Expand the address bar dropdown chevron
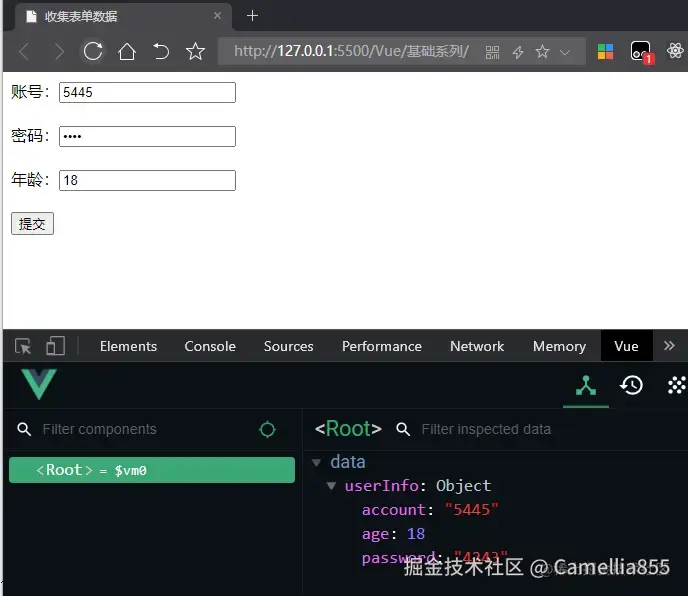The image size is (688, 596). 565,53
